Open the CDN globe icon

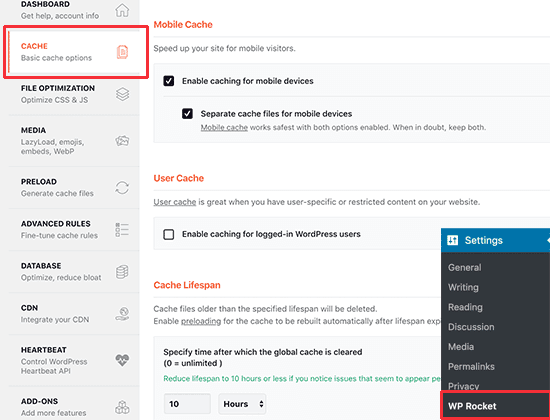click(122, 314)
